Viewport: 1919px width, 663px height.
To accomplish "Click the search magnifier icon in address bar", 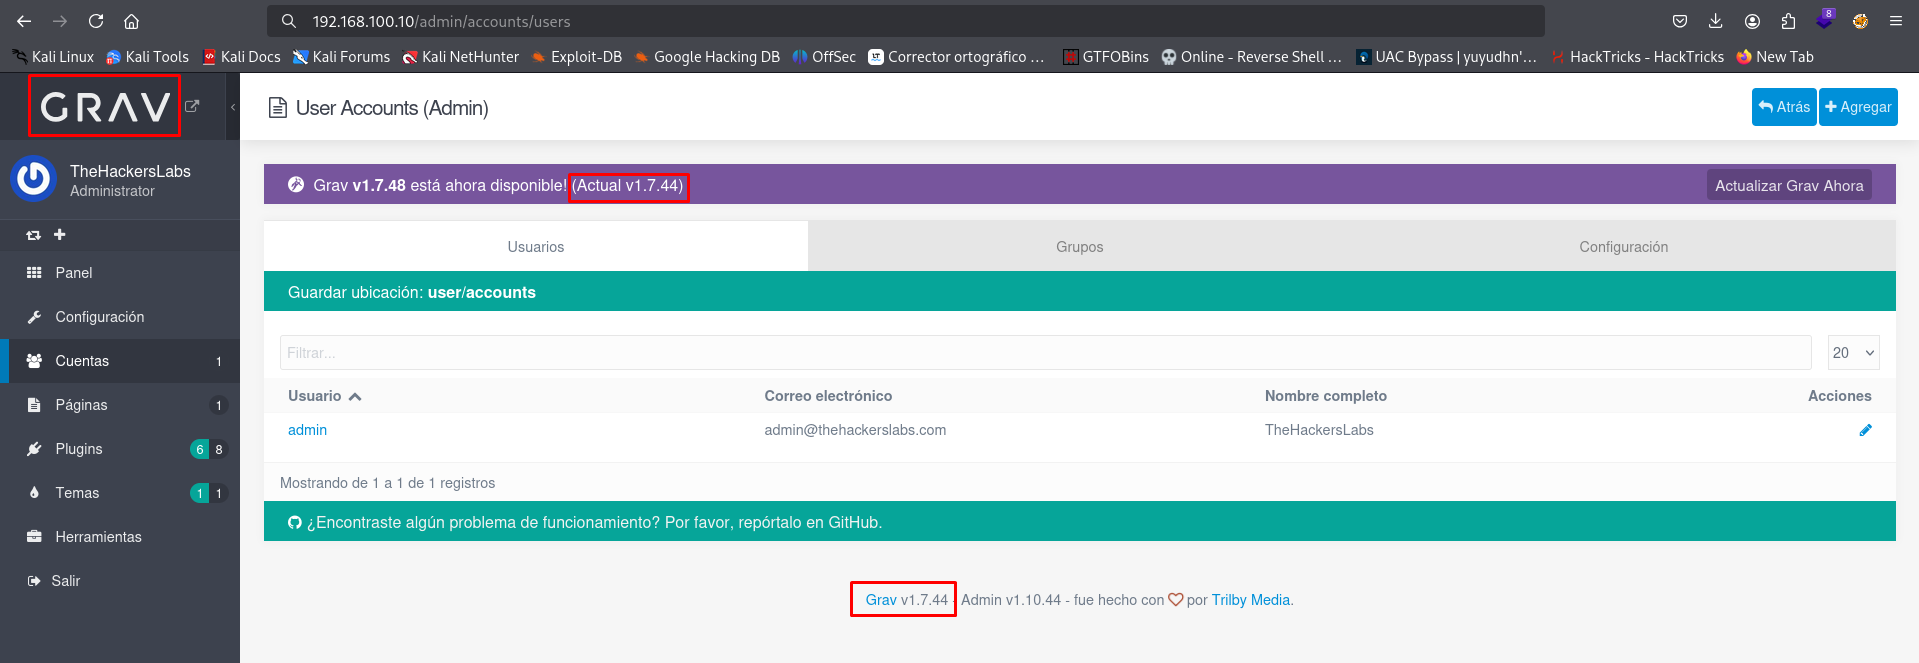I will (x=289, y=21).
